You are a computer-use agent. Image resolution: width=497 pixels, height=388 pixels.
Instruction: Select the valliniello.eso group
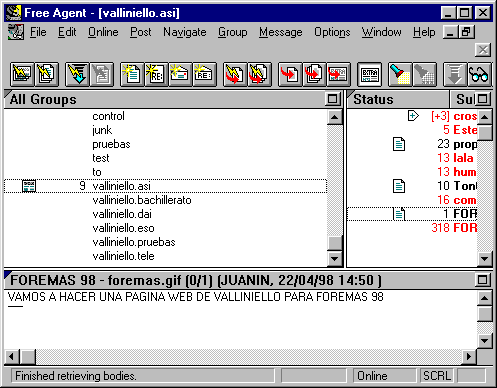point(123,228)
